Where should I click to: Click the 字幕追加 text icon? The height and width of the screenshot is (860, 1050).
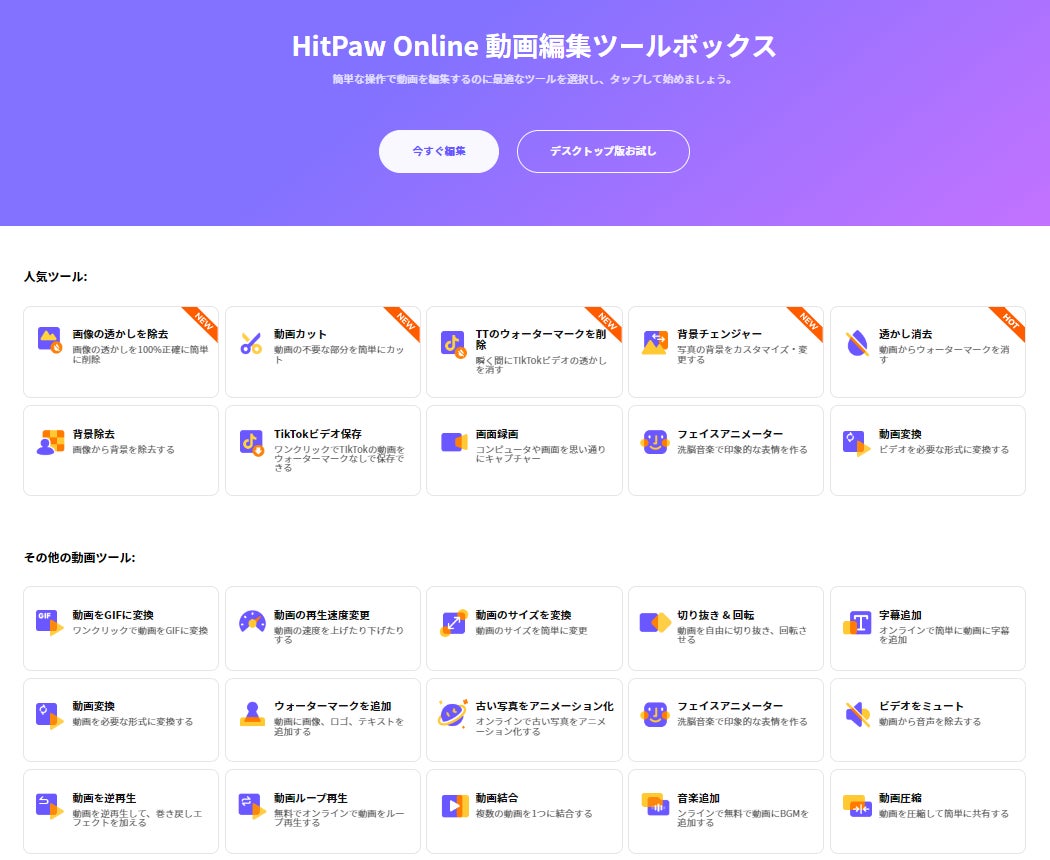click(857, 623)
